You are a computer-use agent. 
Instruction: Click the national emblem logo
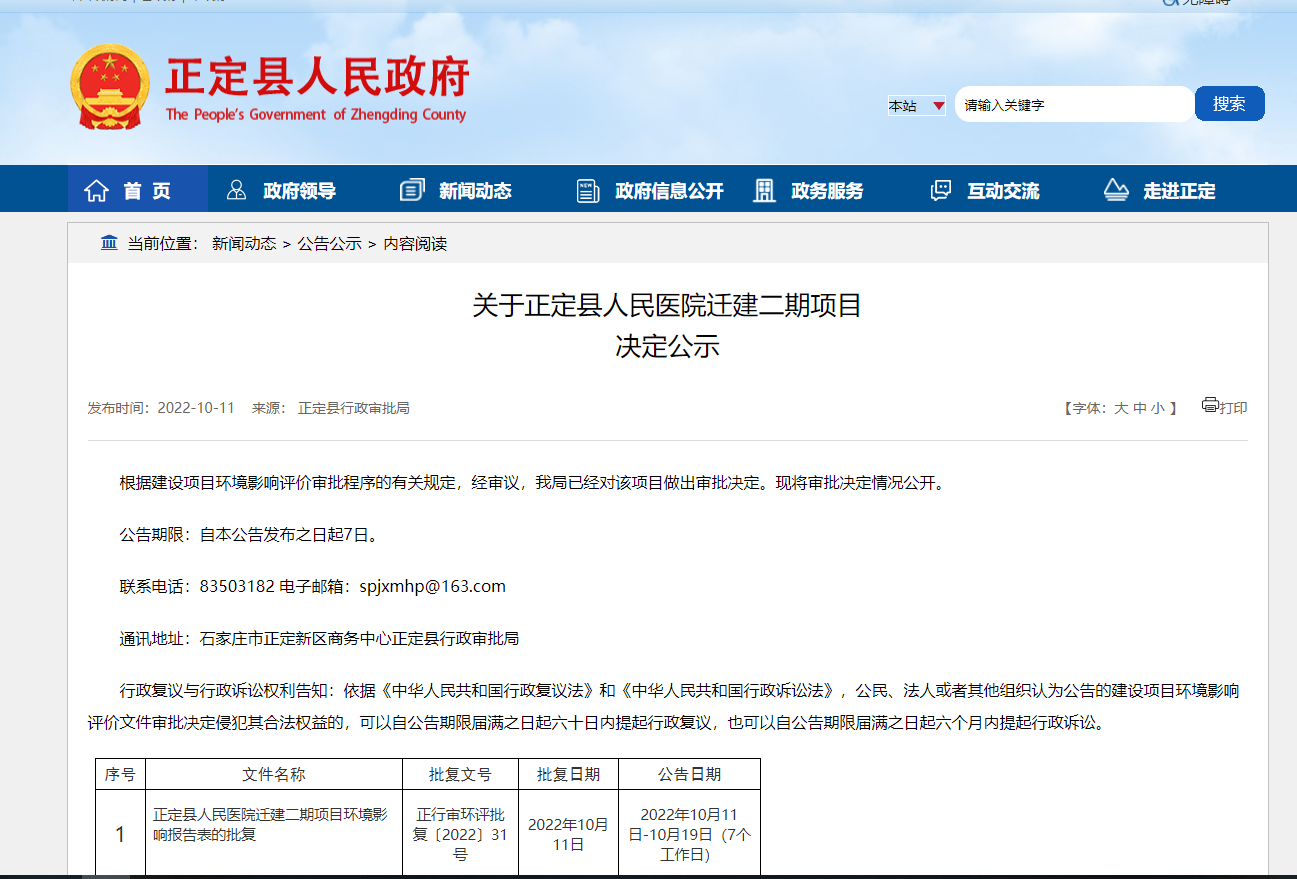110,87
